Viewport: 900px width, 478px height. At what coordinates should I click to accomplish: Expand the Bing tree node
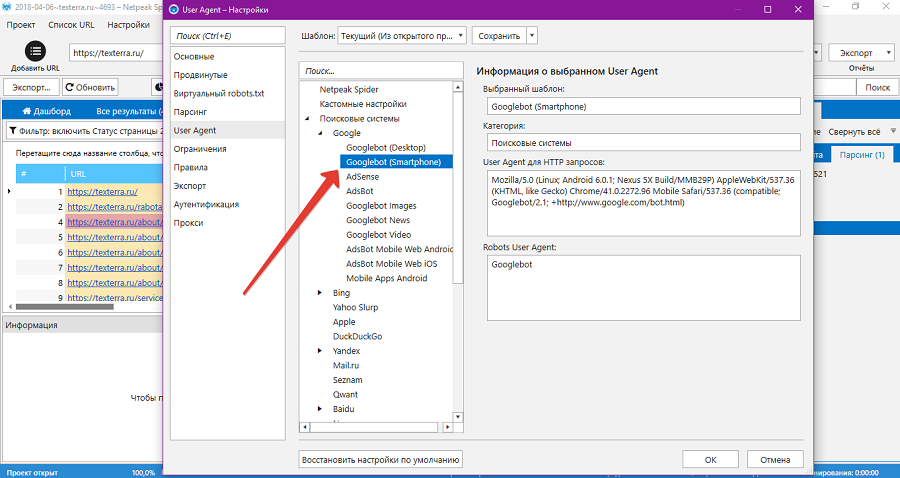click(x=320, y=293)
